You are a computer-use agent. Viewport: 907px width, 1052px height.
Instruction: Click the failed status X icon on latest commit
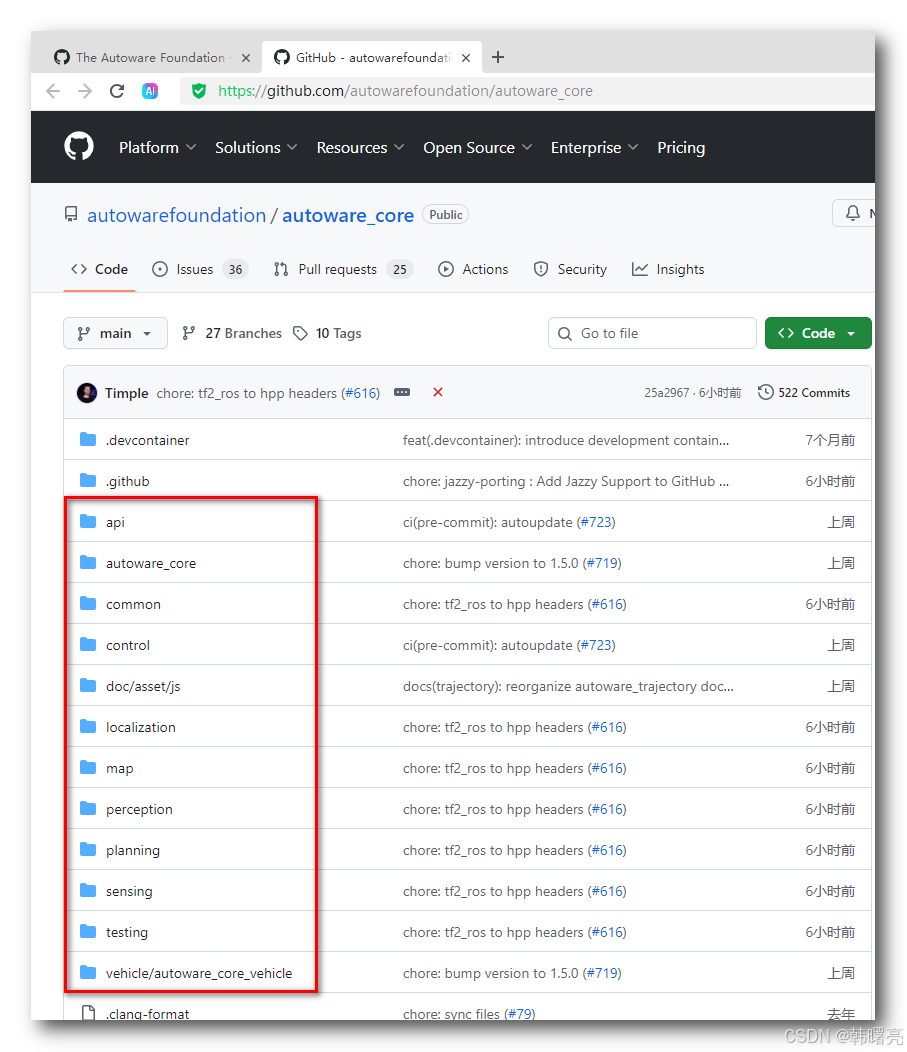[x=438, y=392]
